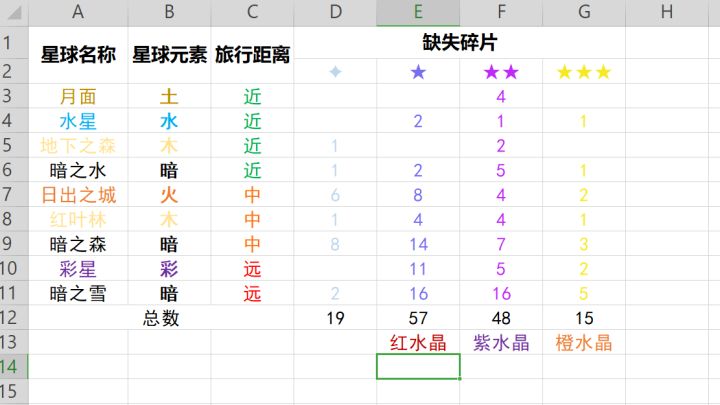Click the 彩 element cell
Image resolution: width=720 pixels, height=405 pixels.
169,269
